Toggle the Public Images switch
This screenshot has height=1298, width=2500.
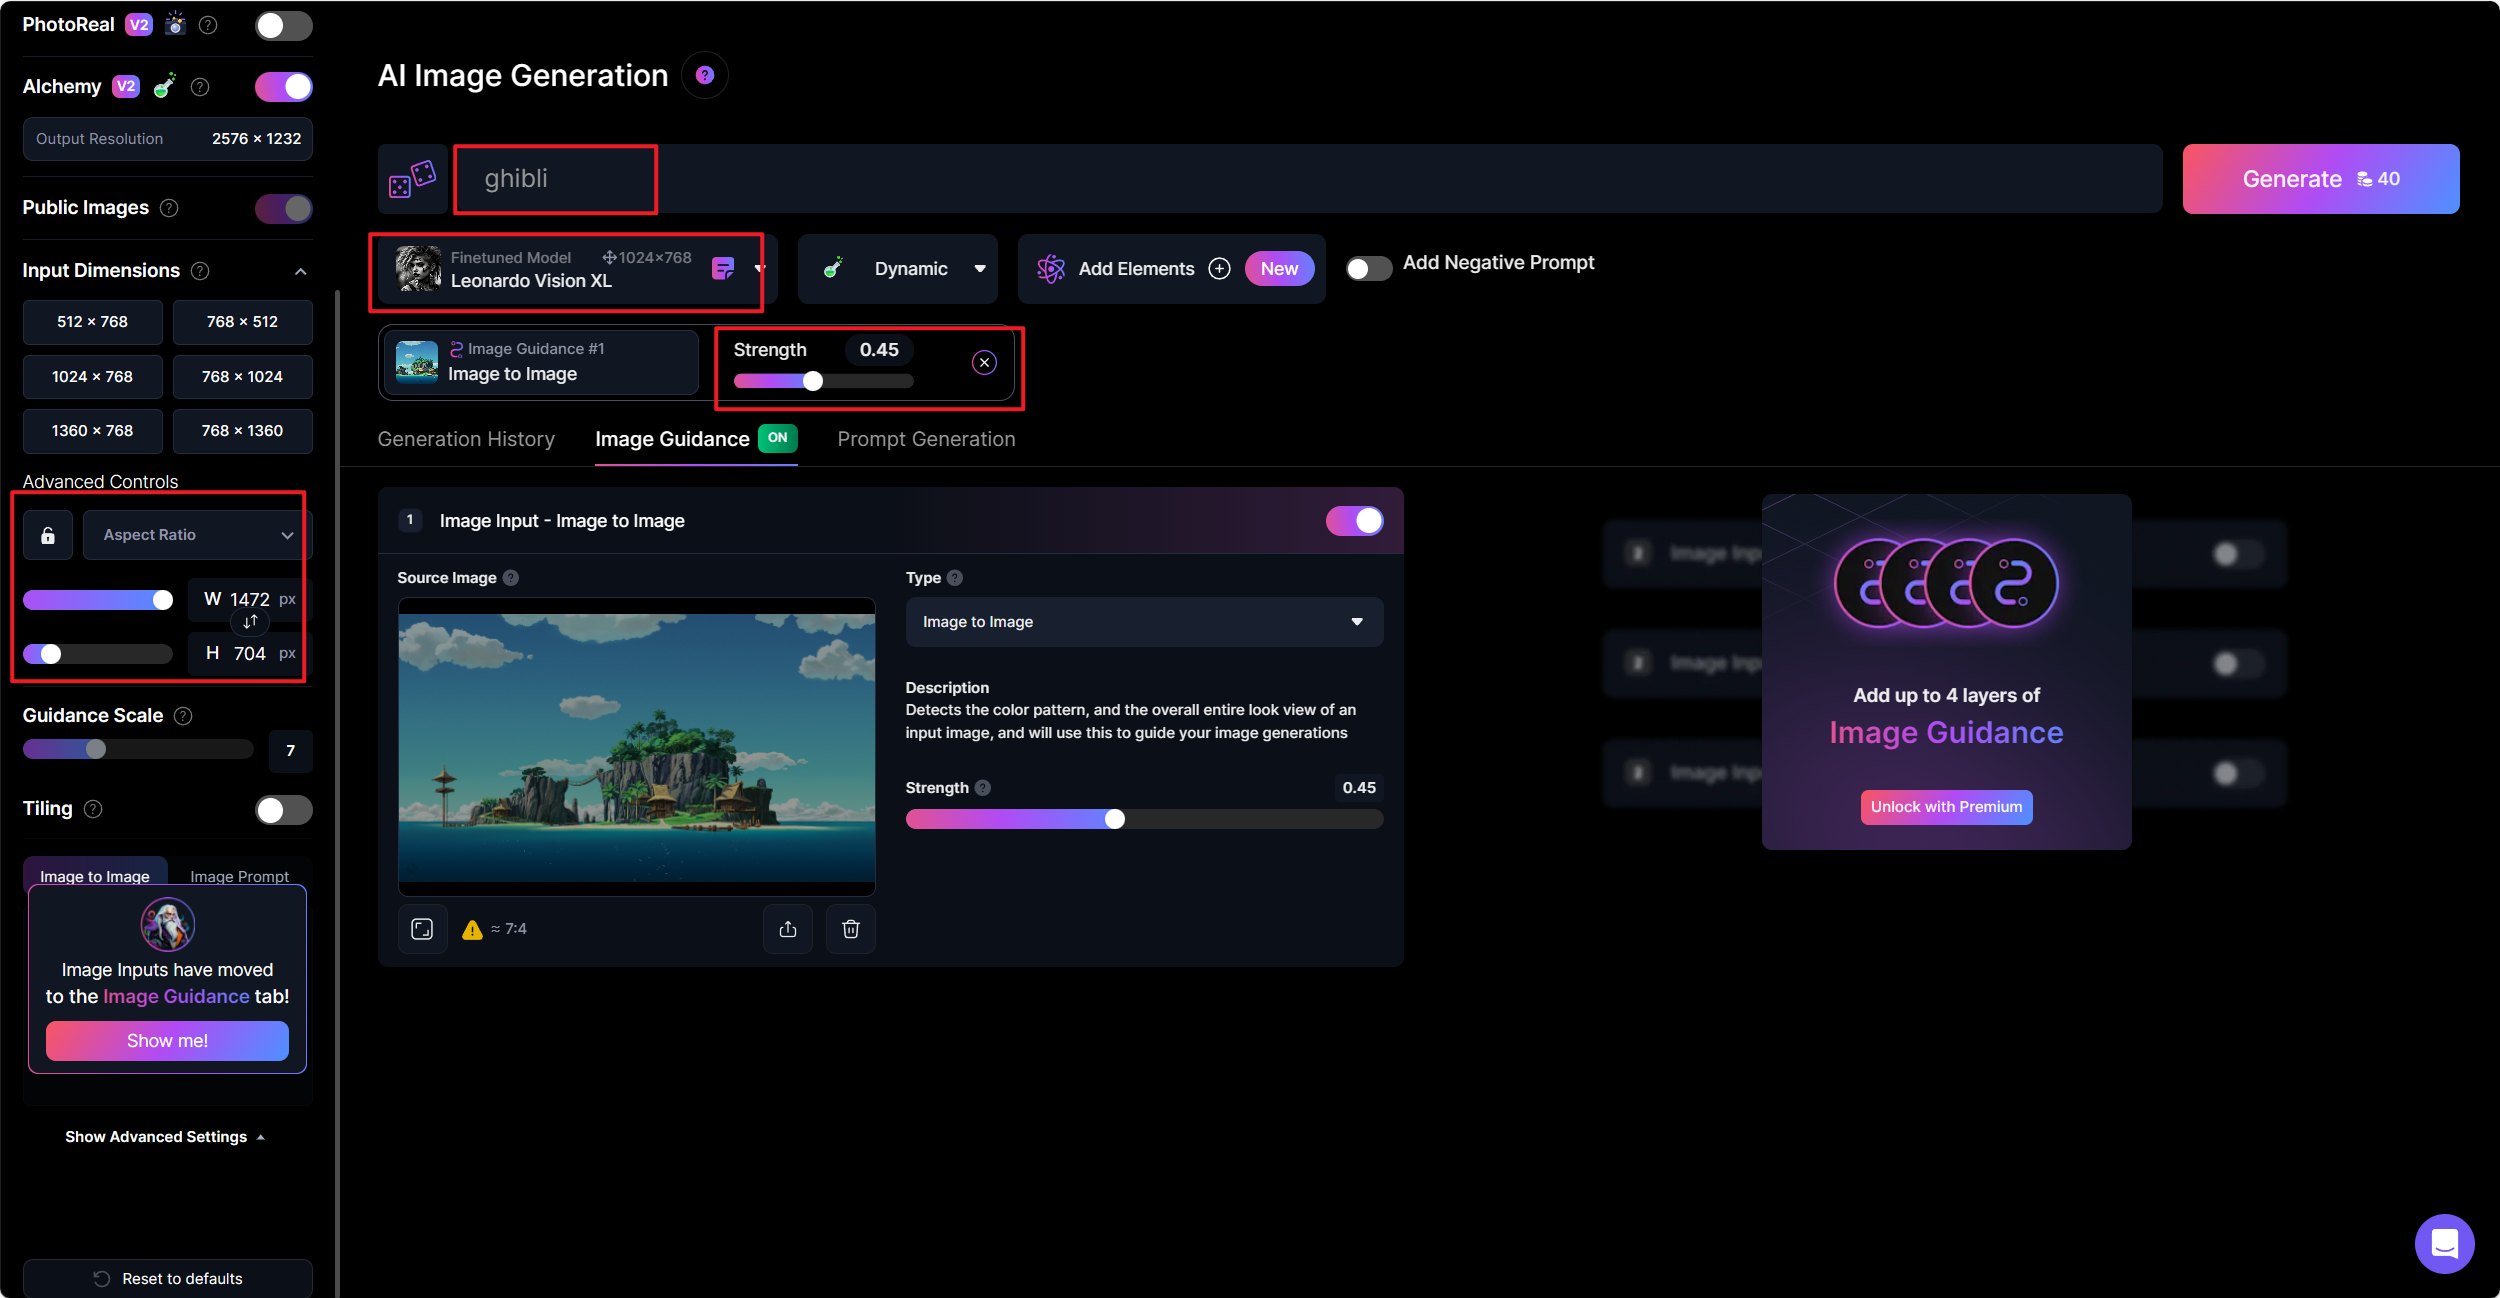click(284, 208)
